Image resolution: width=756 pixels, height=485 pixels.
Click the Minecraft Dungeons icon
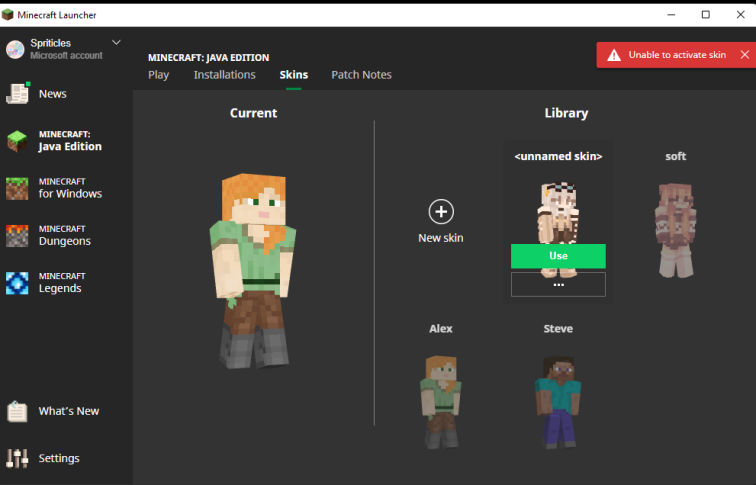[17, 235]
